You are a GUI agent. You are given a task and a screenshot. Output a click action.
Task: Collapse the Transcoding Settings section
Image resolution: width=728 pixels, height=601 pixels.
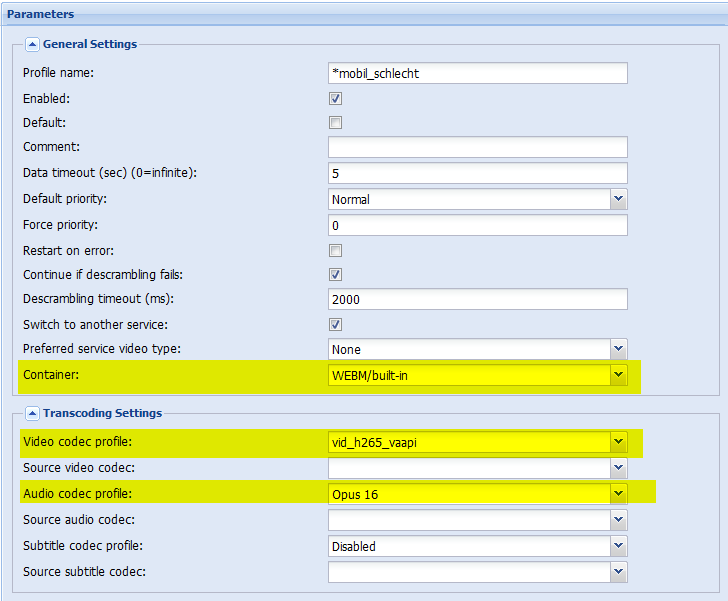pyautogui.click(x=32, y=413)
